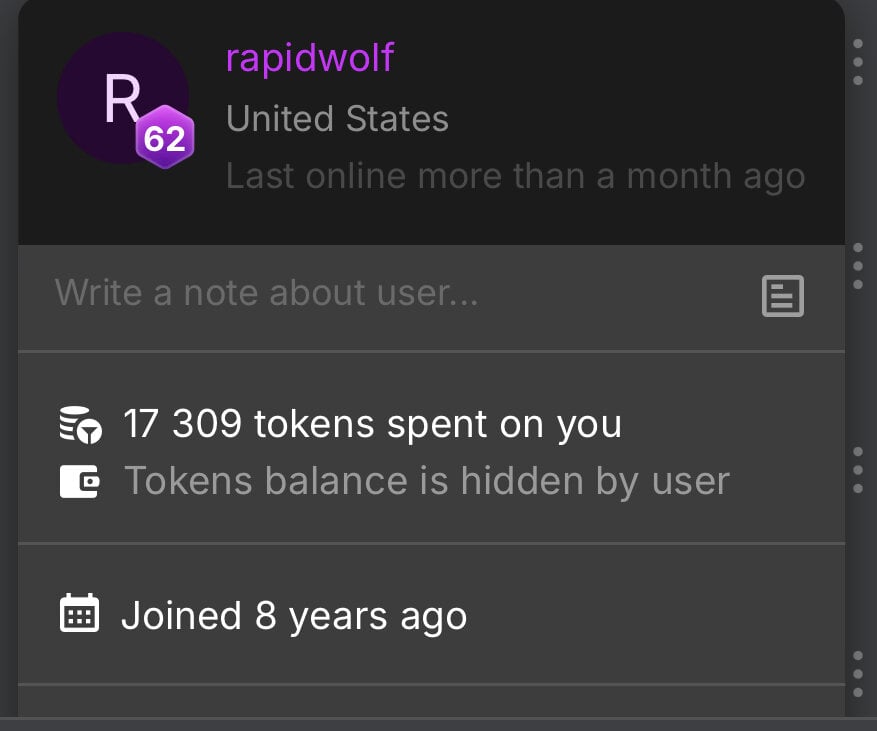The width and height of the screenshot is (877, 731).
Task: Click the calendar joined-date icon
Action: tap(80, 615)
